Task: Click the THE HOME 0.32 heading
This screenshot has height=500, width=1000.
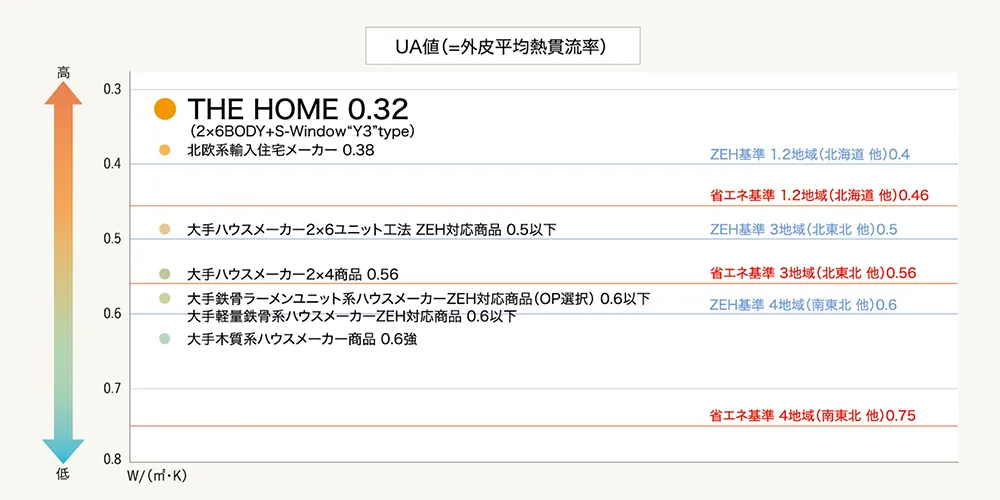Action: point(298,110)
